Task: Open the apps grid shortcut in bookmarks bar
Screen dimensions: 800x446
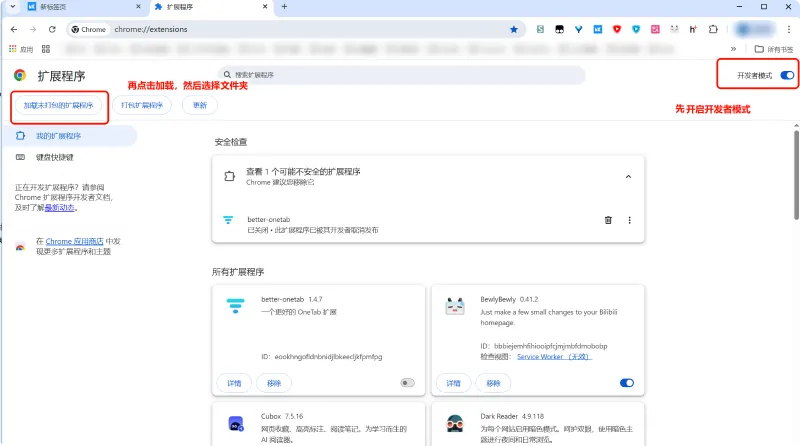Action: tap(20, 49)
